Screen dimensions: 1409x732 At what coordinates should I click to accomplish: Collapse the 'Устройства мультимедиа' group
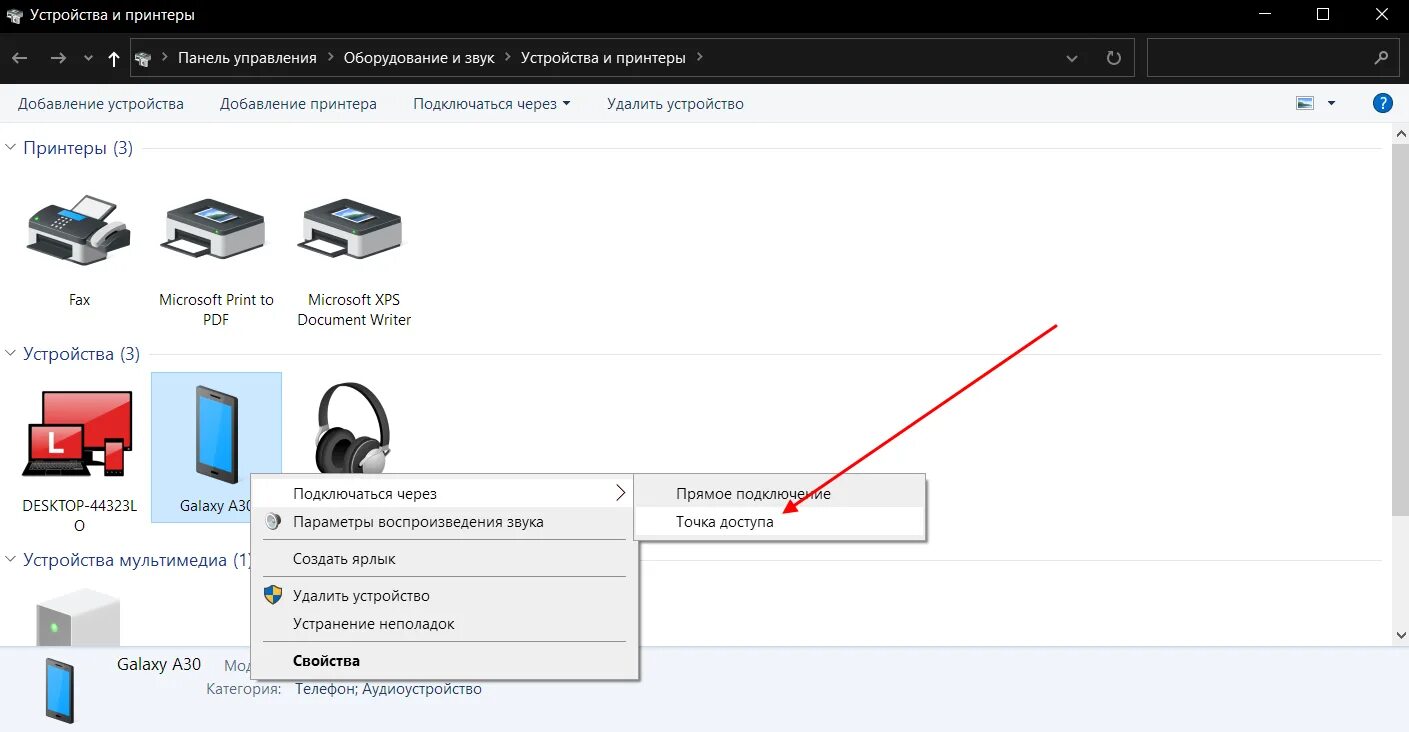11,560
